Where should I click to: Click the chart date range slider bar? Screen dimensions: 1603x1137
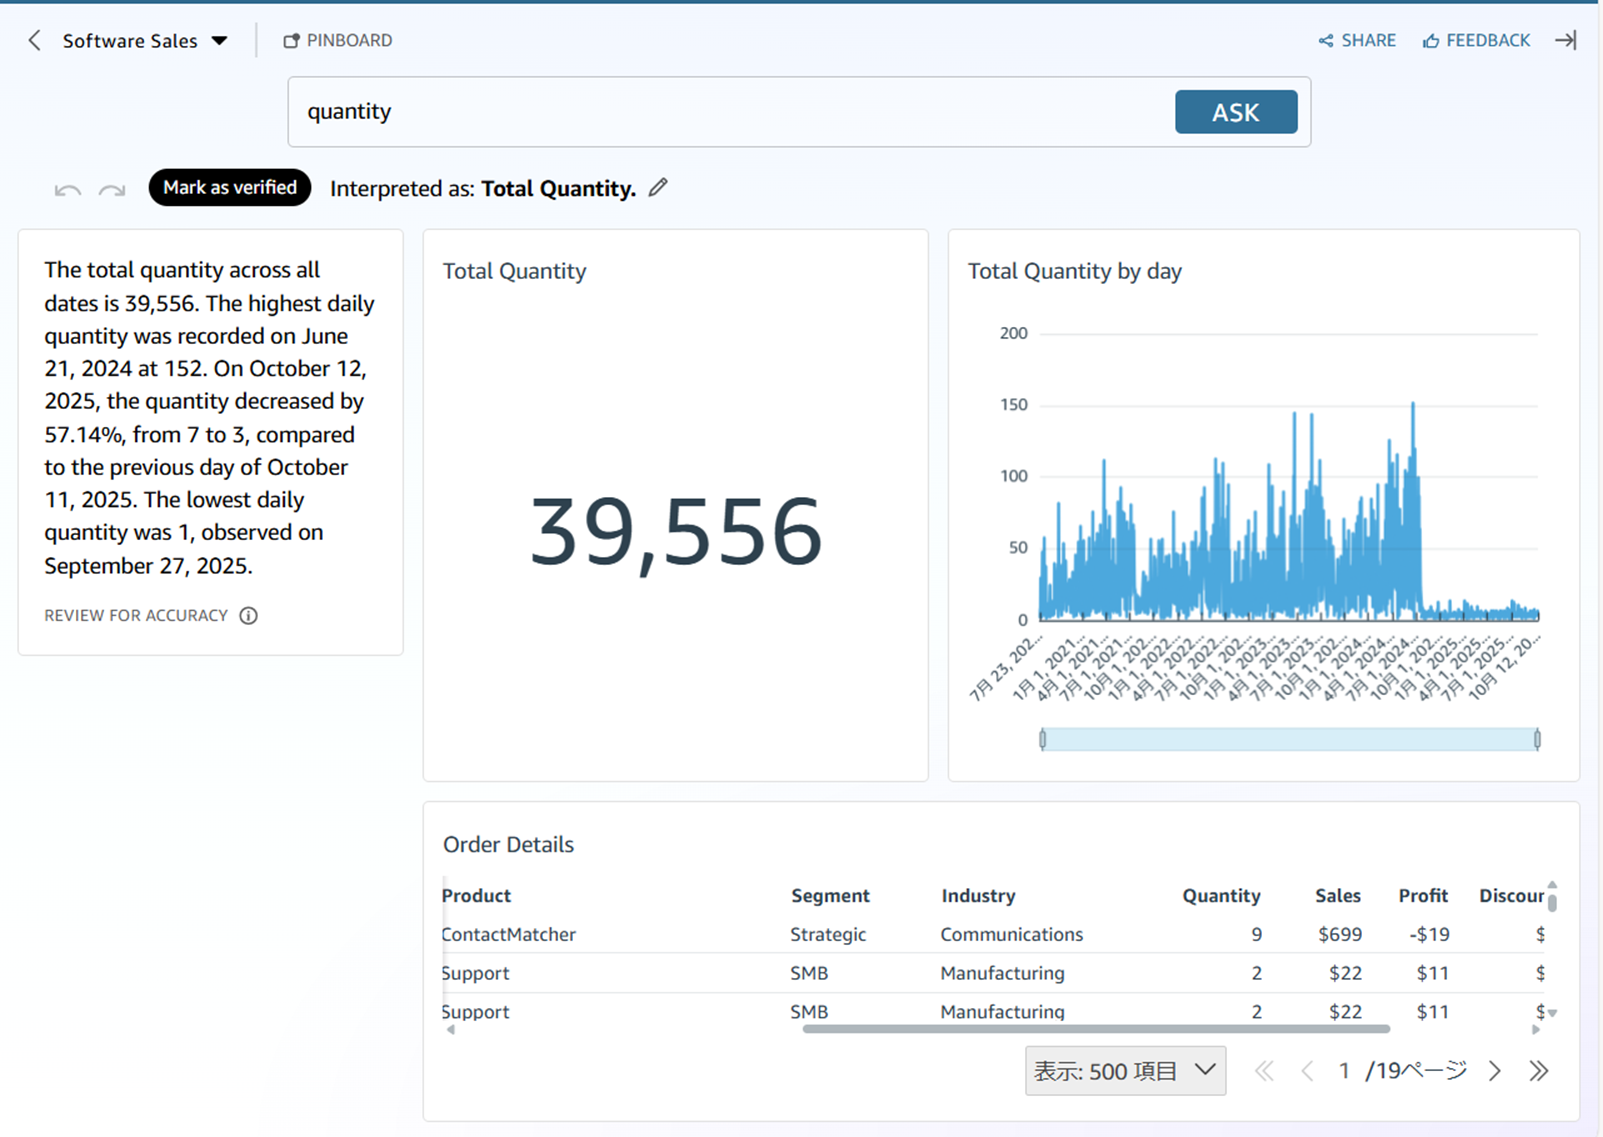(1290, 739)
